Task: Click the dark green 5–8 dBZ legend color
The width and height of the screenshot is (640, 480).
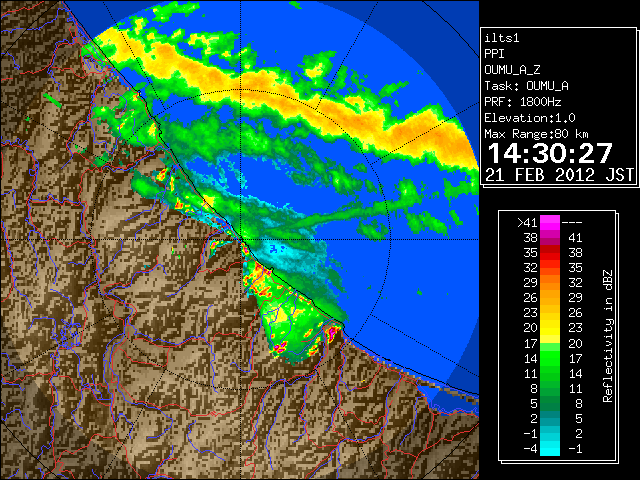Action: pyautogui.click(x=550, y=403)
